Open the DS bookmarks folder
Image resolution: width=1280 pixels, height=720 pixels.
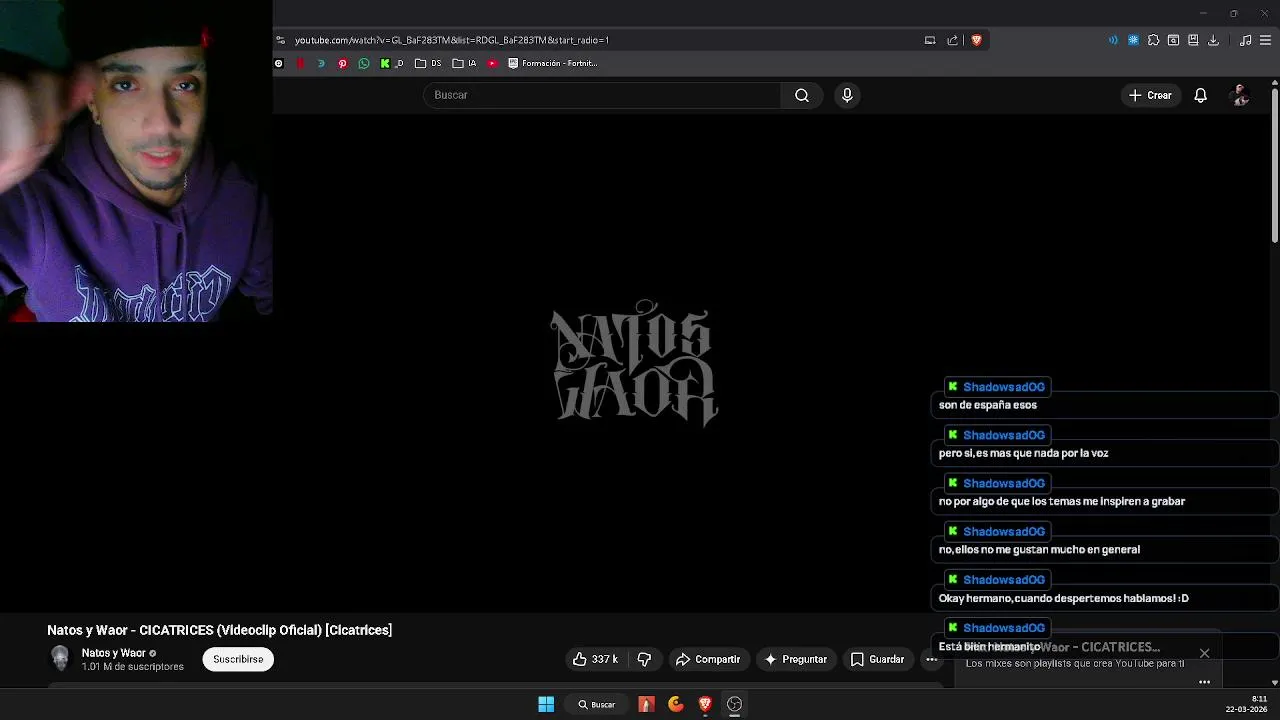coord(428,63)
